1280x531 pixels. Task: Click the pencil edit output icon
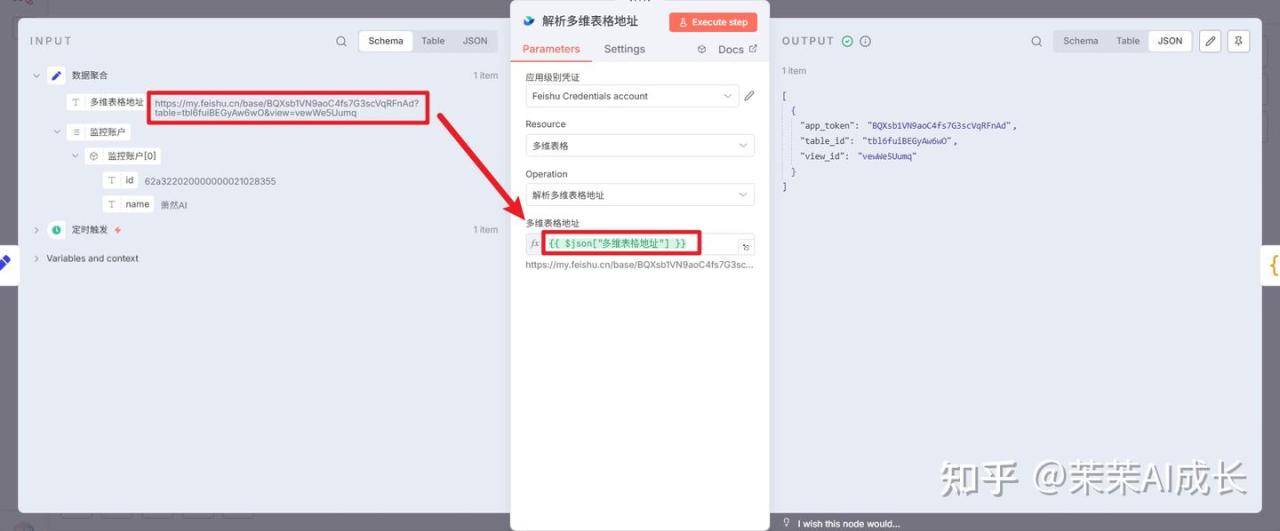coord(1210,41)
